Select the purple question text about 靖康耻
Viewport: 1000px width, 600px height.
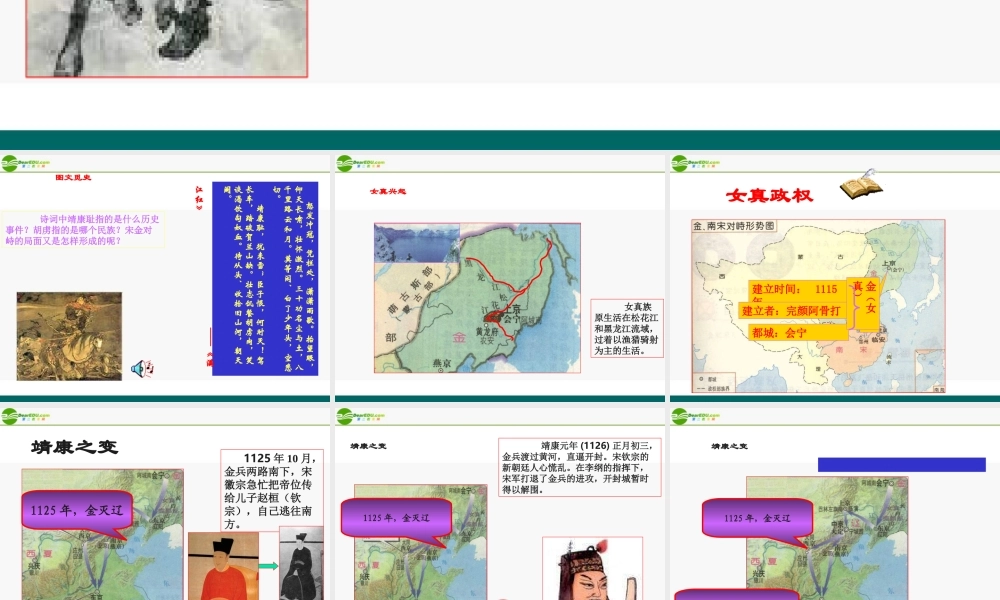tap(83, 230)
